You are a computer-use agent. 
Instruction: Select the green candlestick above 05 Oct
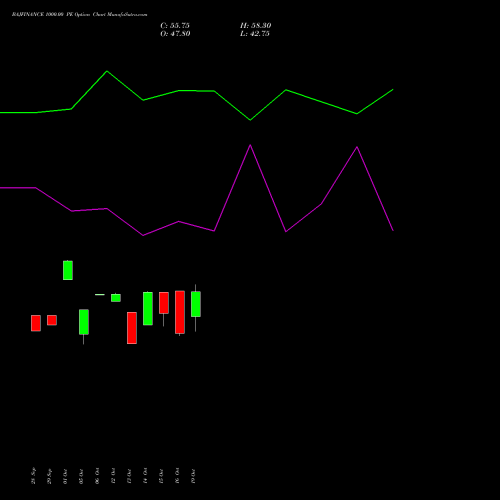coord(84,322)
